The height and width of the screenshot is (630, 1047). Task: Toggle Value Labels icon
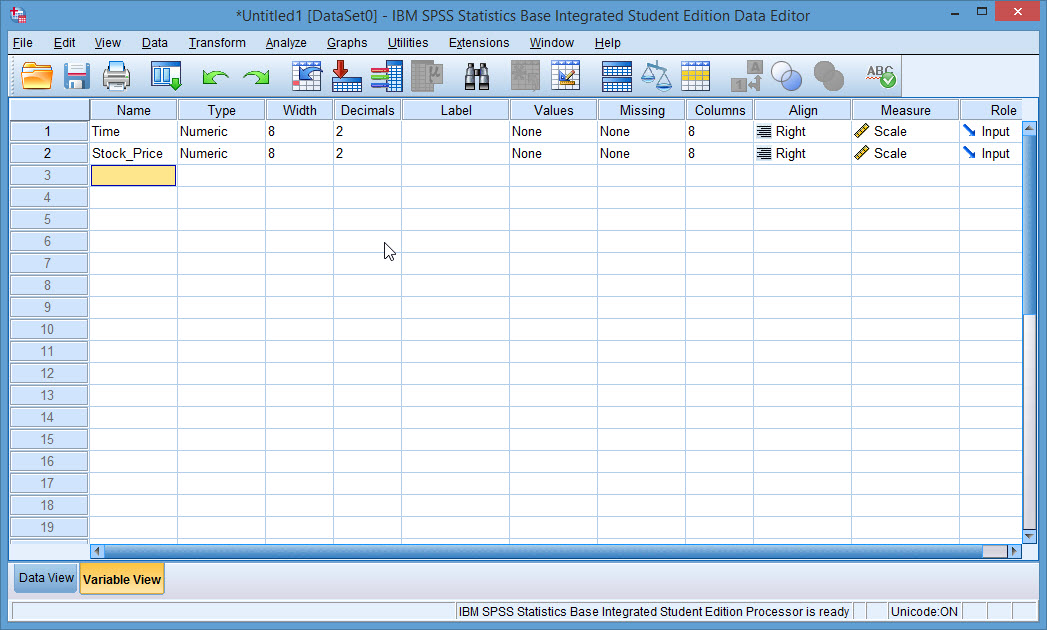[x=747, y=75]
